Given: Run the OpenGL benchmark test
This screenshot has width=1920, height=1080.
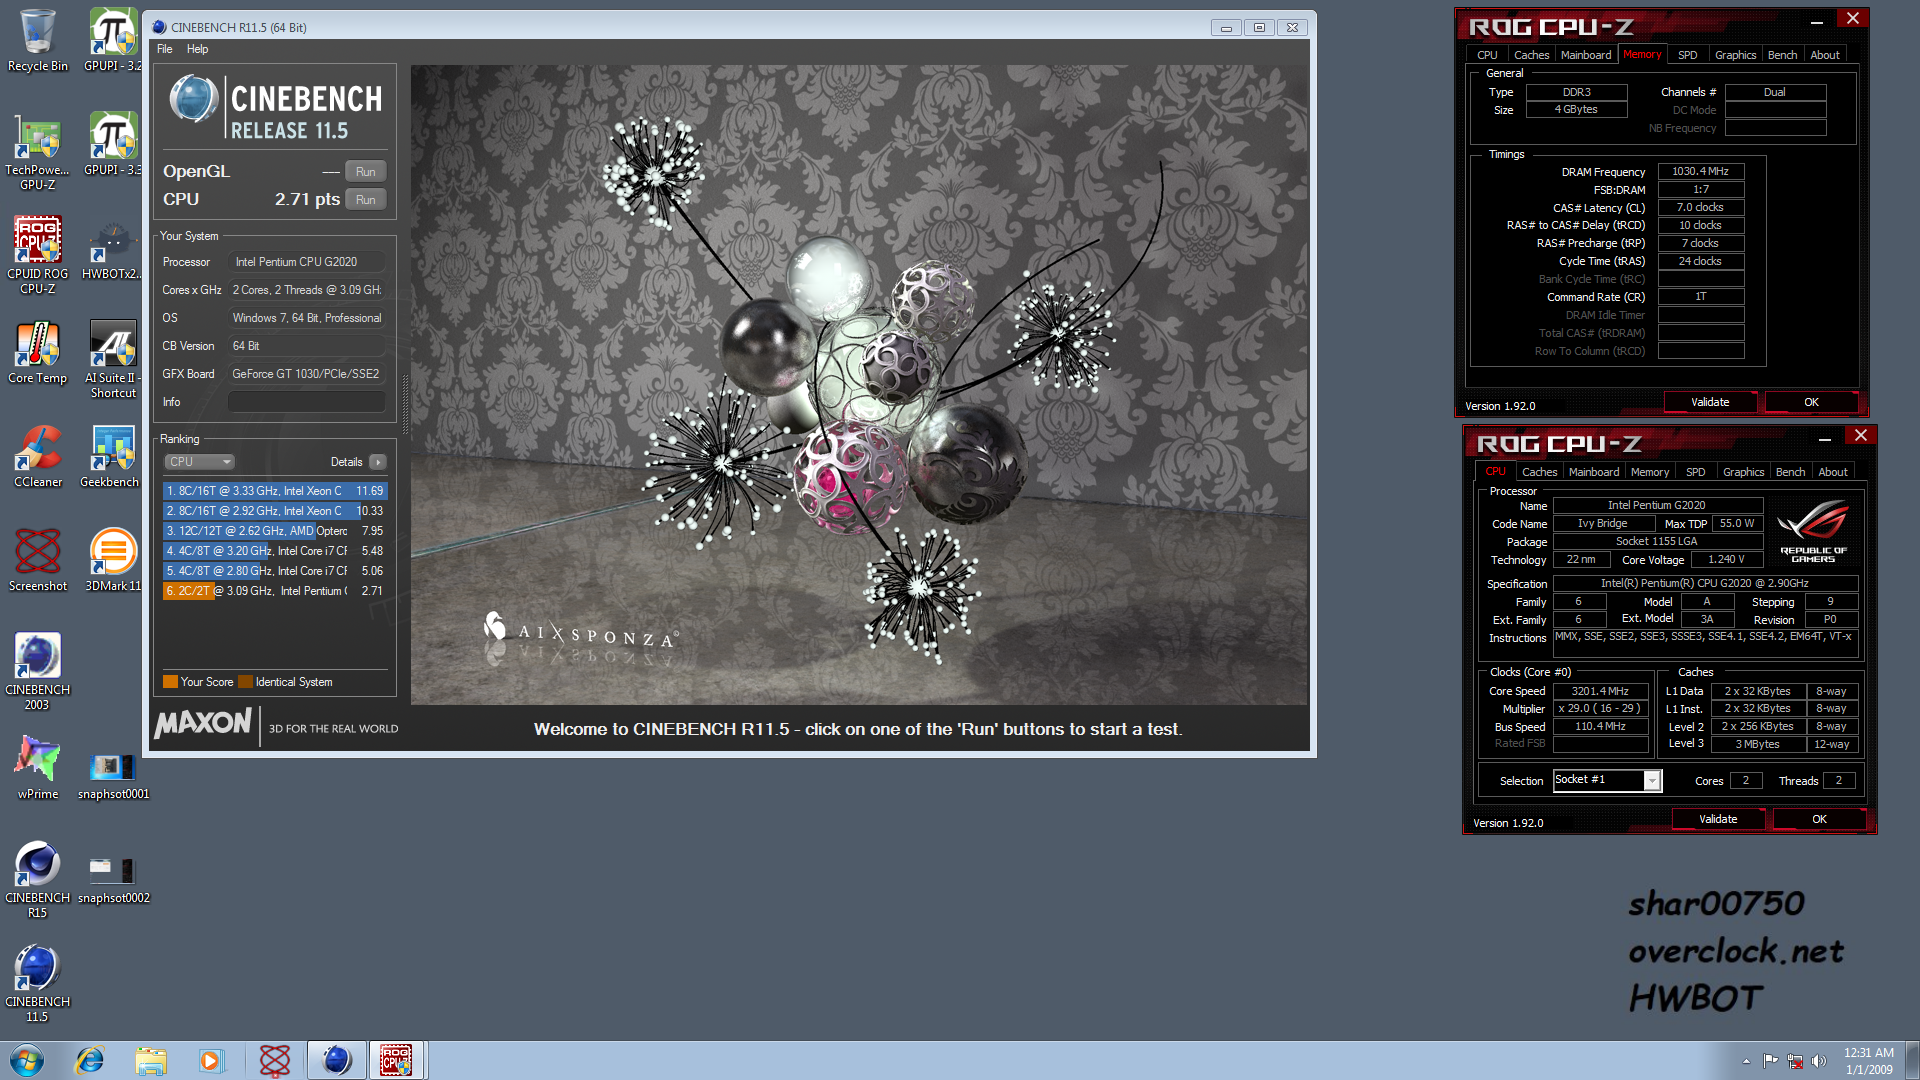Looking at the screenshot, I should point(366,172).
